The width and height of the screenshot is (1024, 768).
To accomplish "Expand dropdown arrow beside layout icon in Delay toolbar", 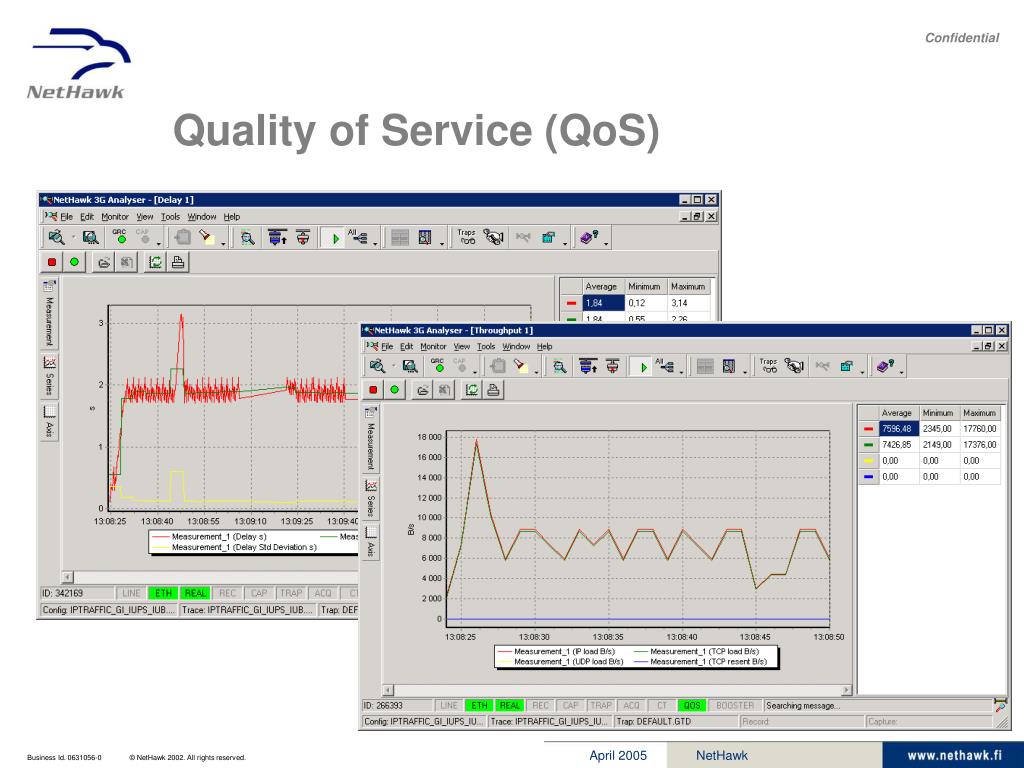I will [442, 242].
